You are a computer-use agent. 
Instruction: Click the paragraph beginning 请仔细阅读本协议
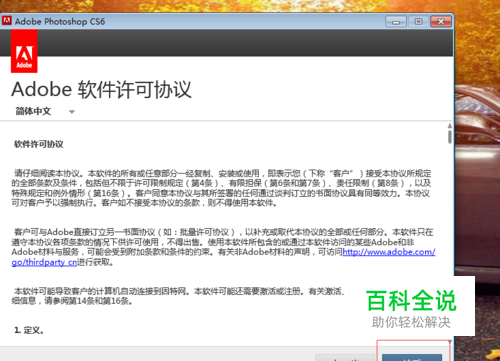click(221, 188)
